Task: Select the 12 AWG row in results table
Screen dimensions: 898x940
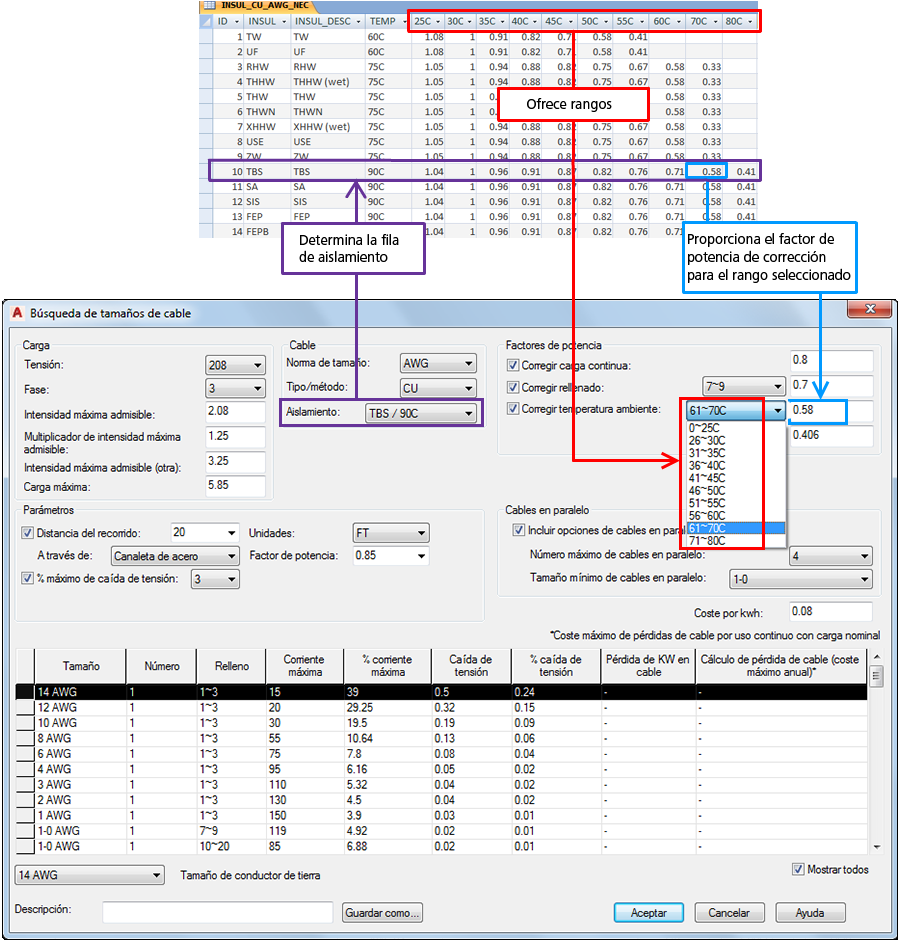Action: [441, 707]
